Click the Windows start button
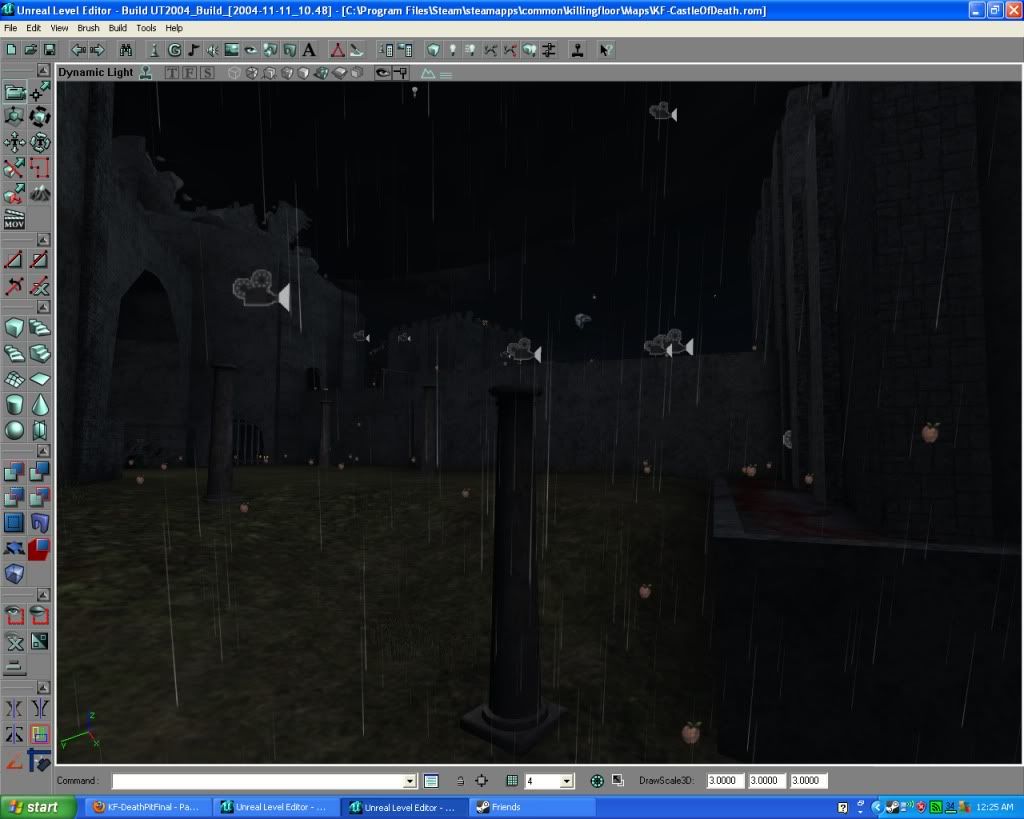 click(33, 807)
